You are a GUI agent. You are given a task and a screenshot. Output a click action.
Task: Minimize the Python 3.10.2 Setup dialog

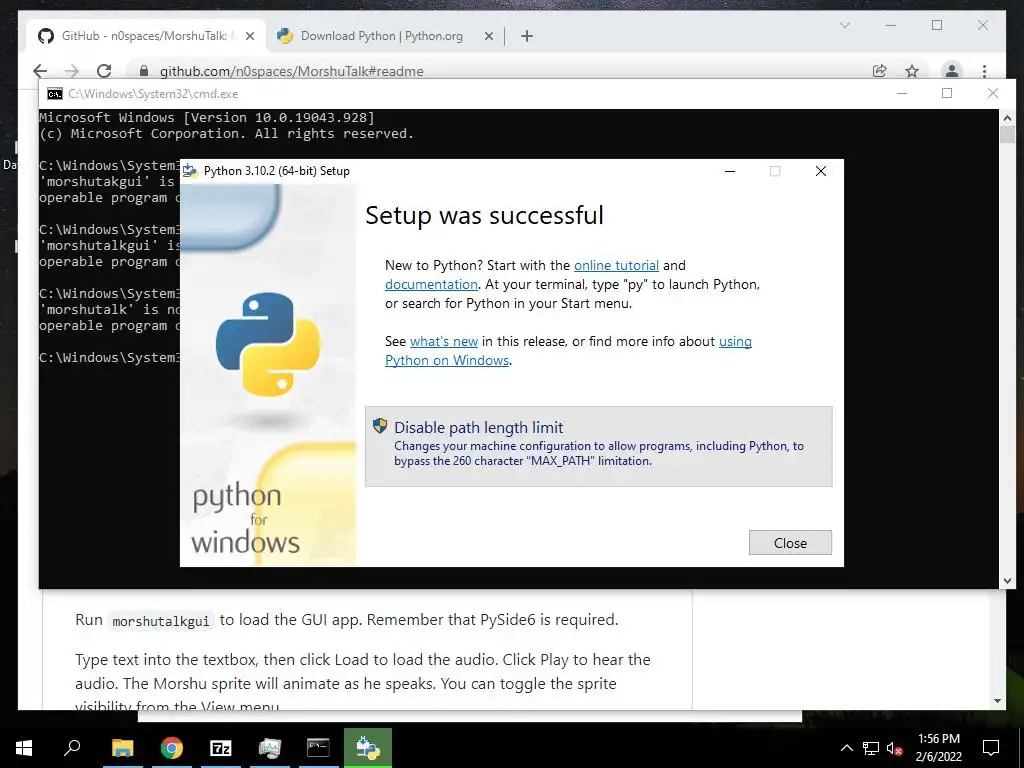pyautogui.click(x=730, y=171)
